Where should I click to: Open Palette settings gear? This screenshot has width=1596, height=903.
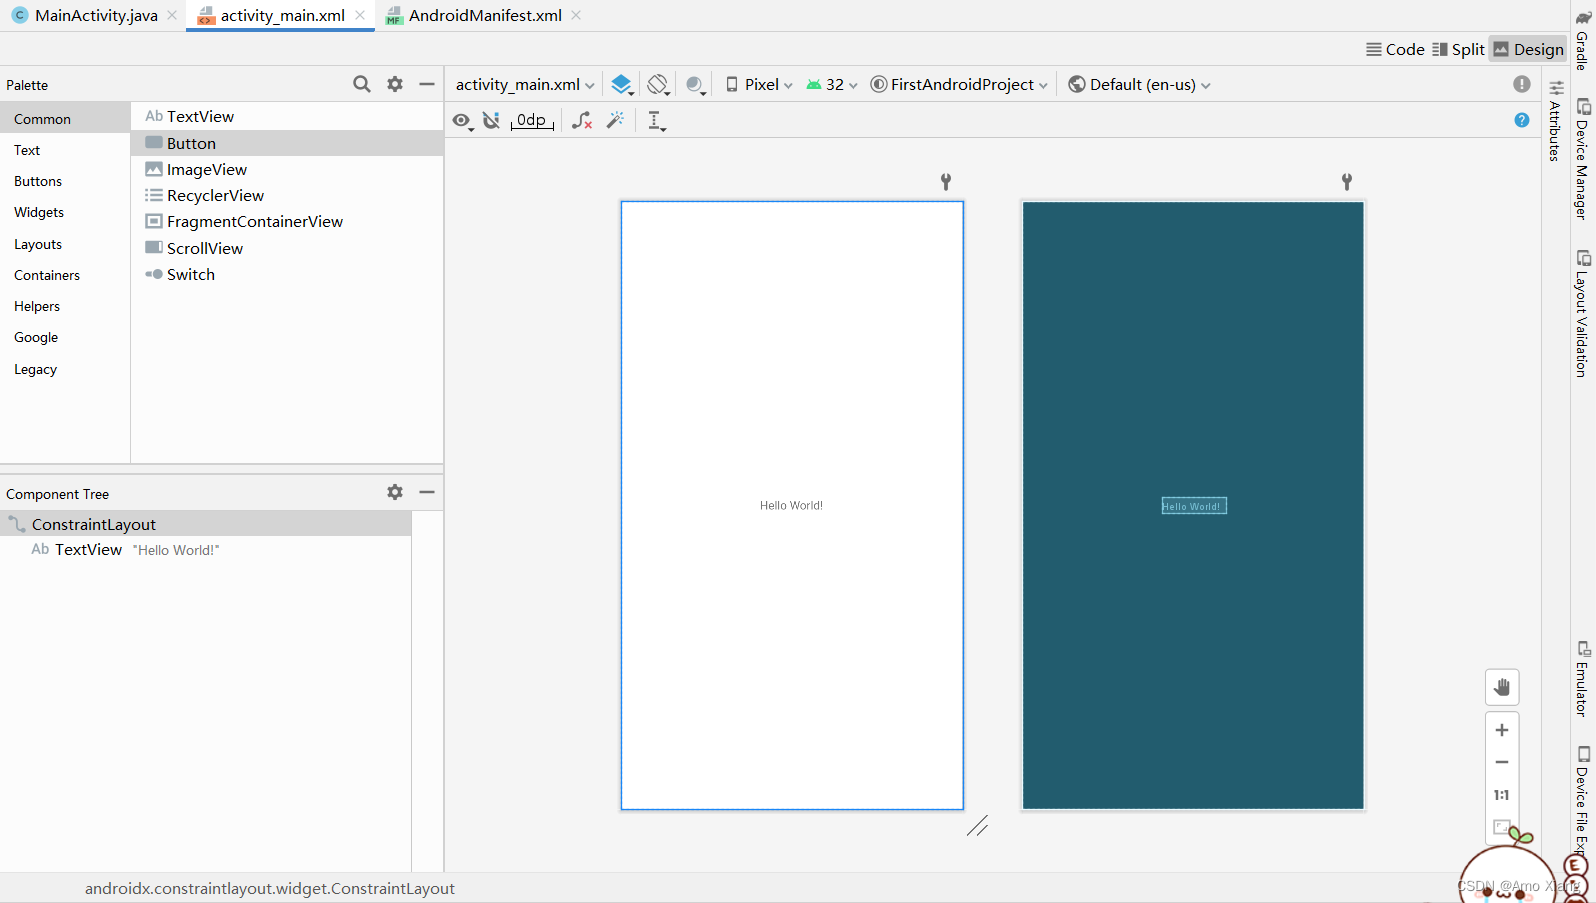395,84
